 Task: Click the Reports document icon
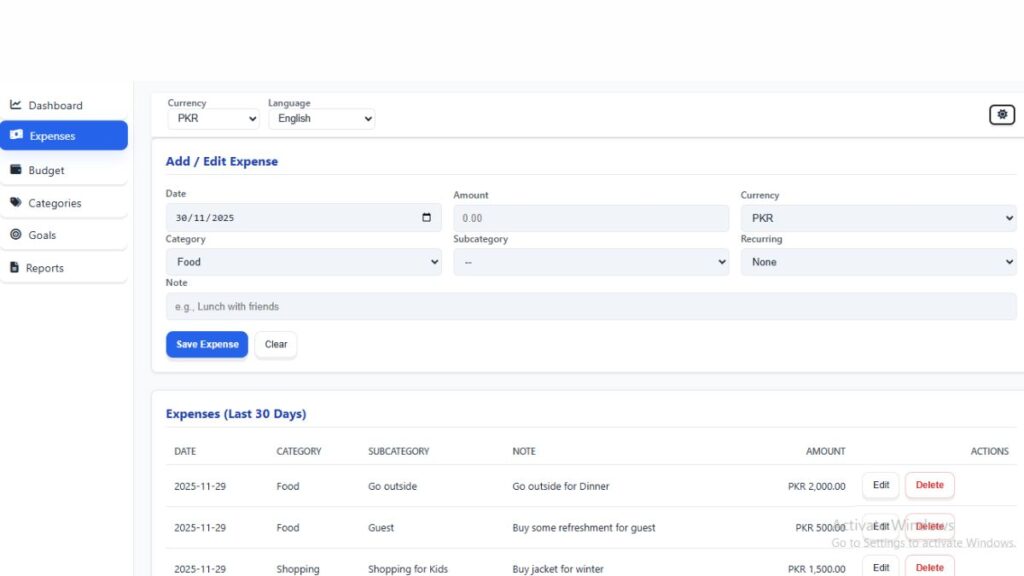[x=16, y=267]
